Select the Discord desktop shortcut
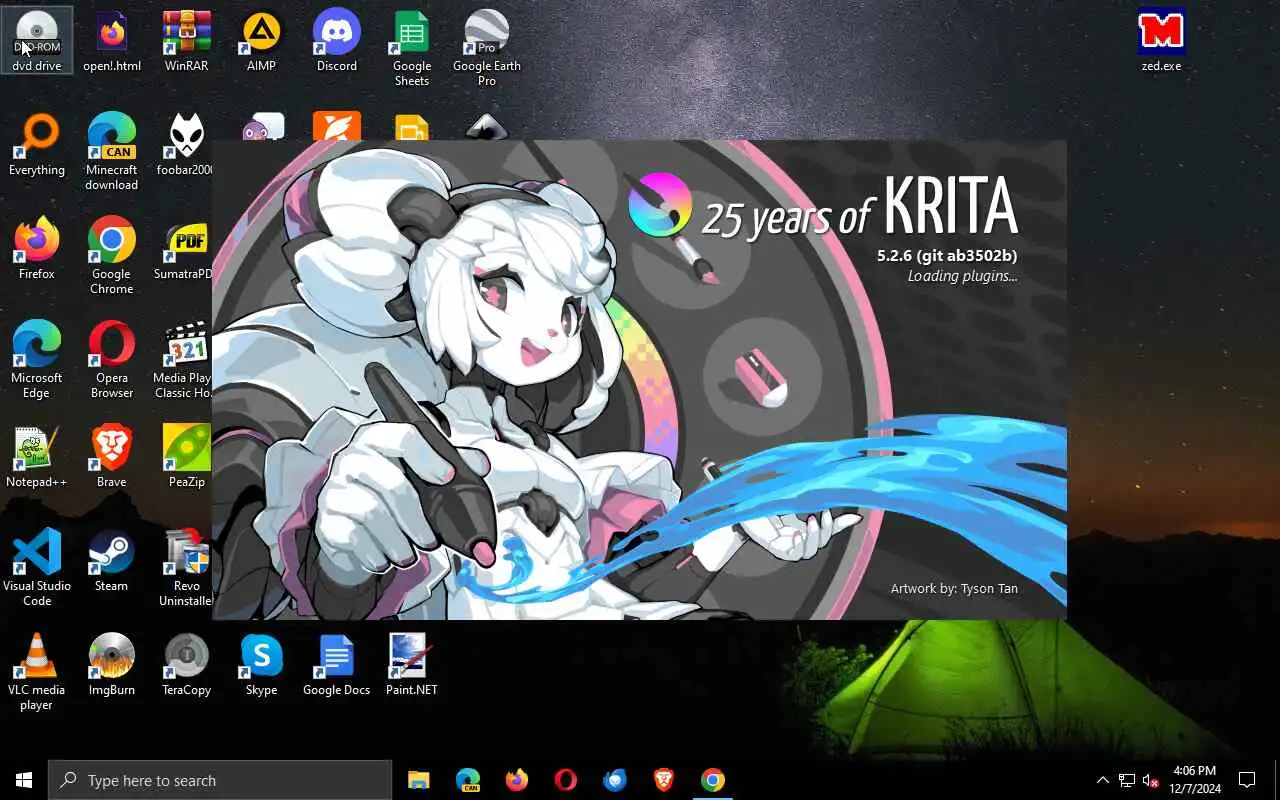Viewport: 1280px width, 800px height. tap(337, 42)
